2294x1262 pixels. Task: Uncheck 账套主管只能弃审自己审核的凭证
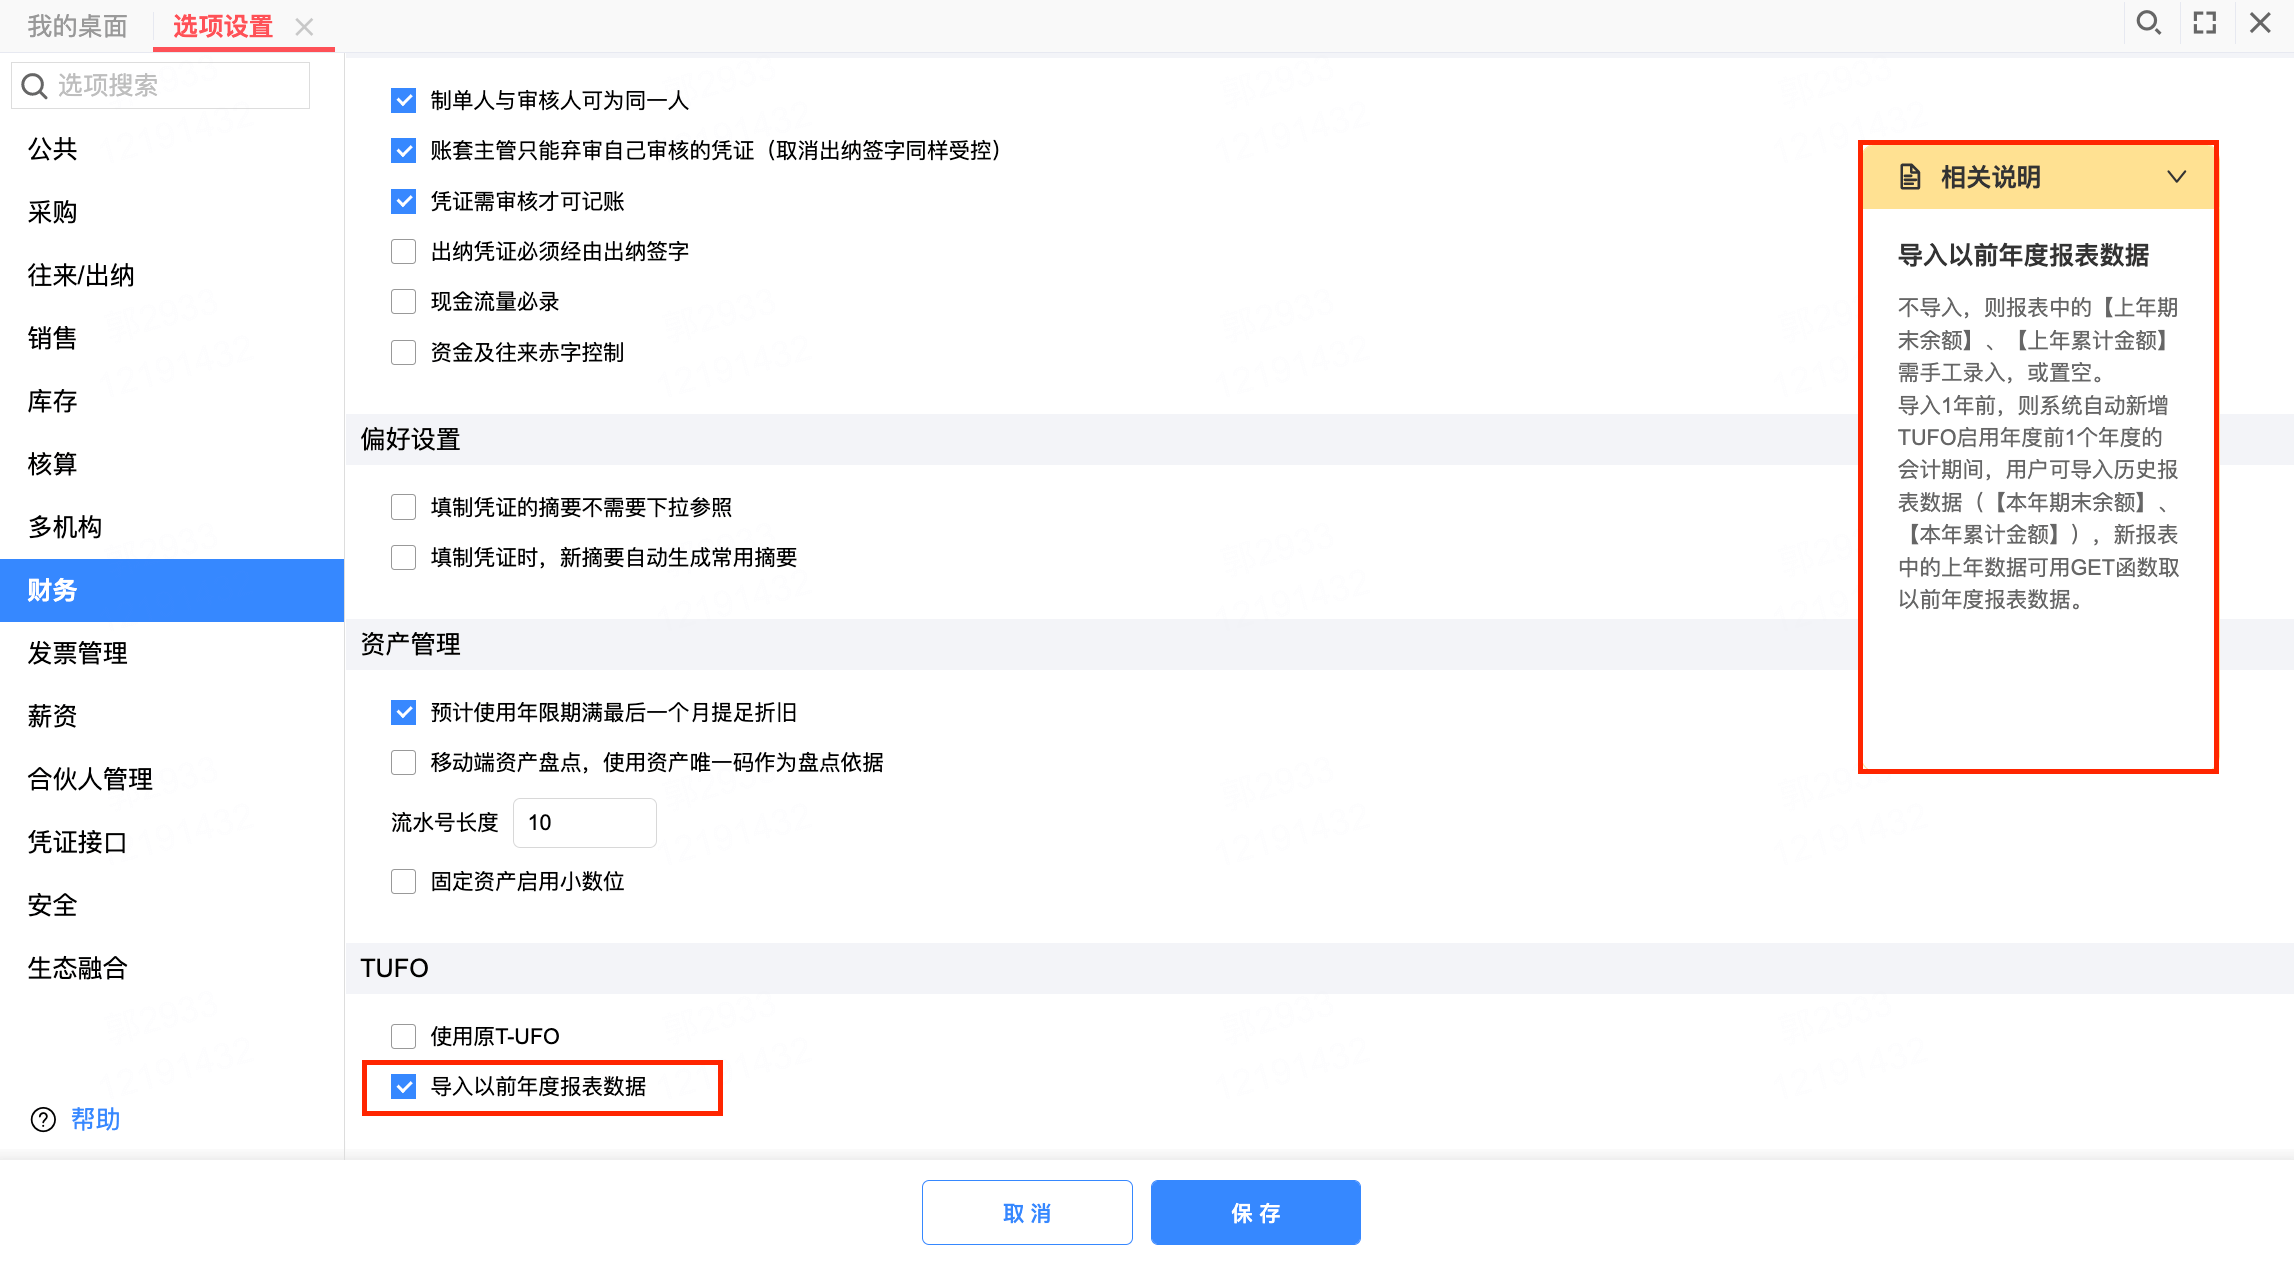403,150
